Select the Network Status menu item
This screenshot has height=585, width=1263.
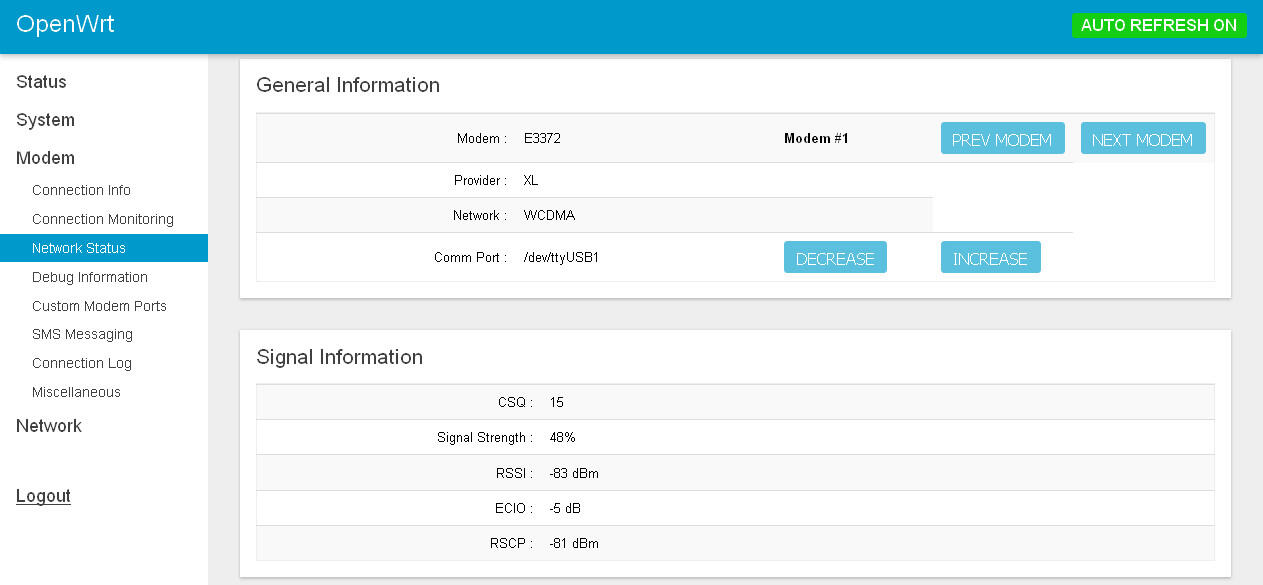coord(79,248)
